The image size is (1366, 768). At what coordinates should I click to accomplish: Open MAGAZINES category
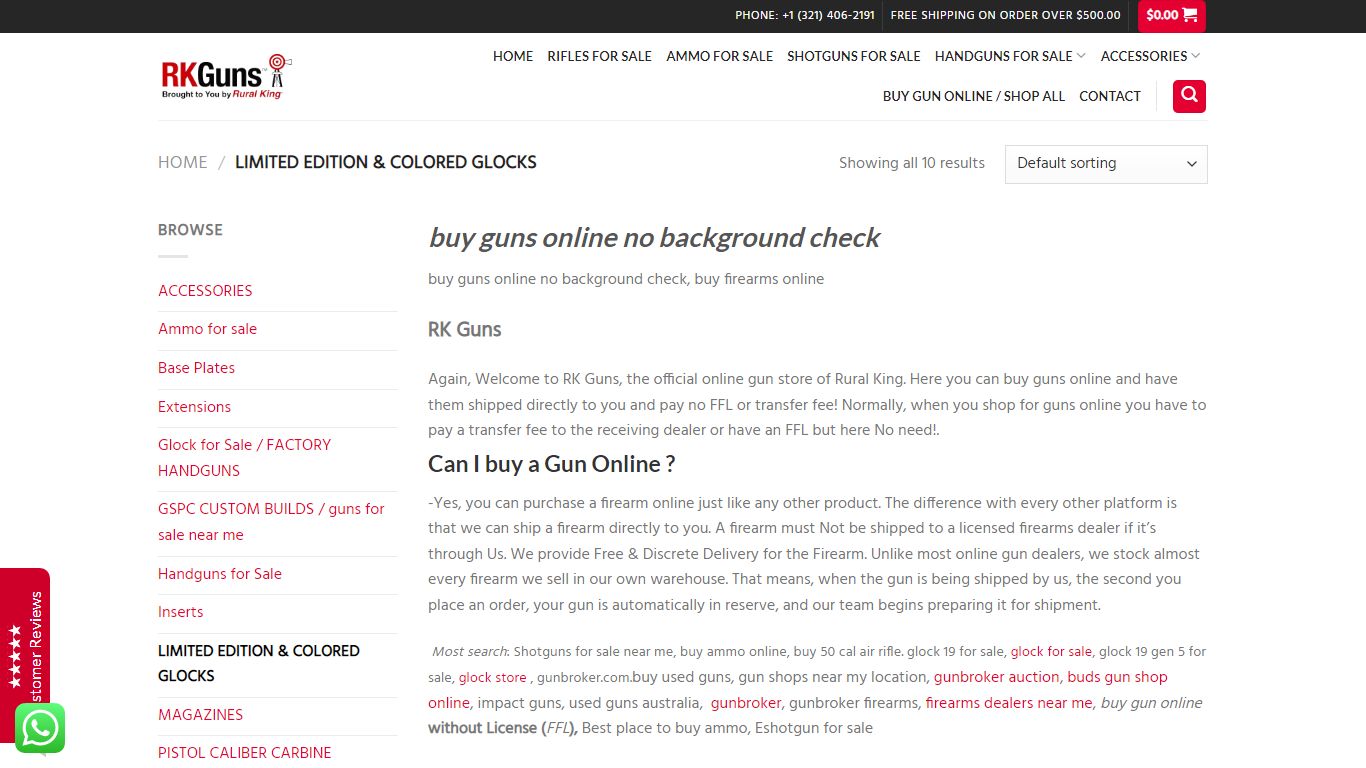pos(200,715)
